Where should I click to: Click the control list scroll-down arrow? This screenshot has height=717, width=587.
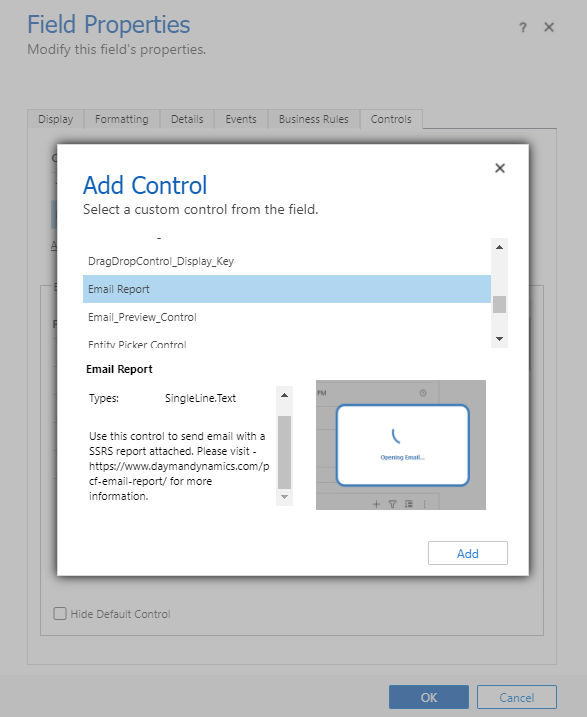pyautogui.click(x=499, y=339)
